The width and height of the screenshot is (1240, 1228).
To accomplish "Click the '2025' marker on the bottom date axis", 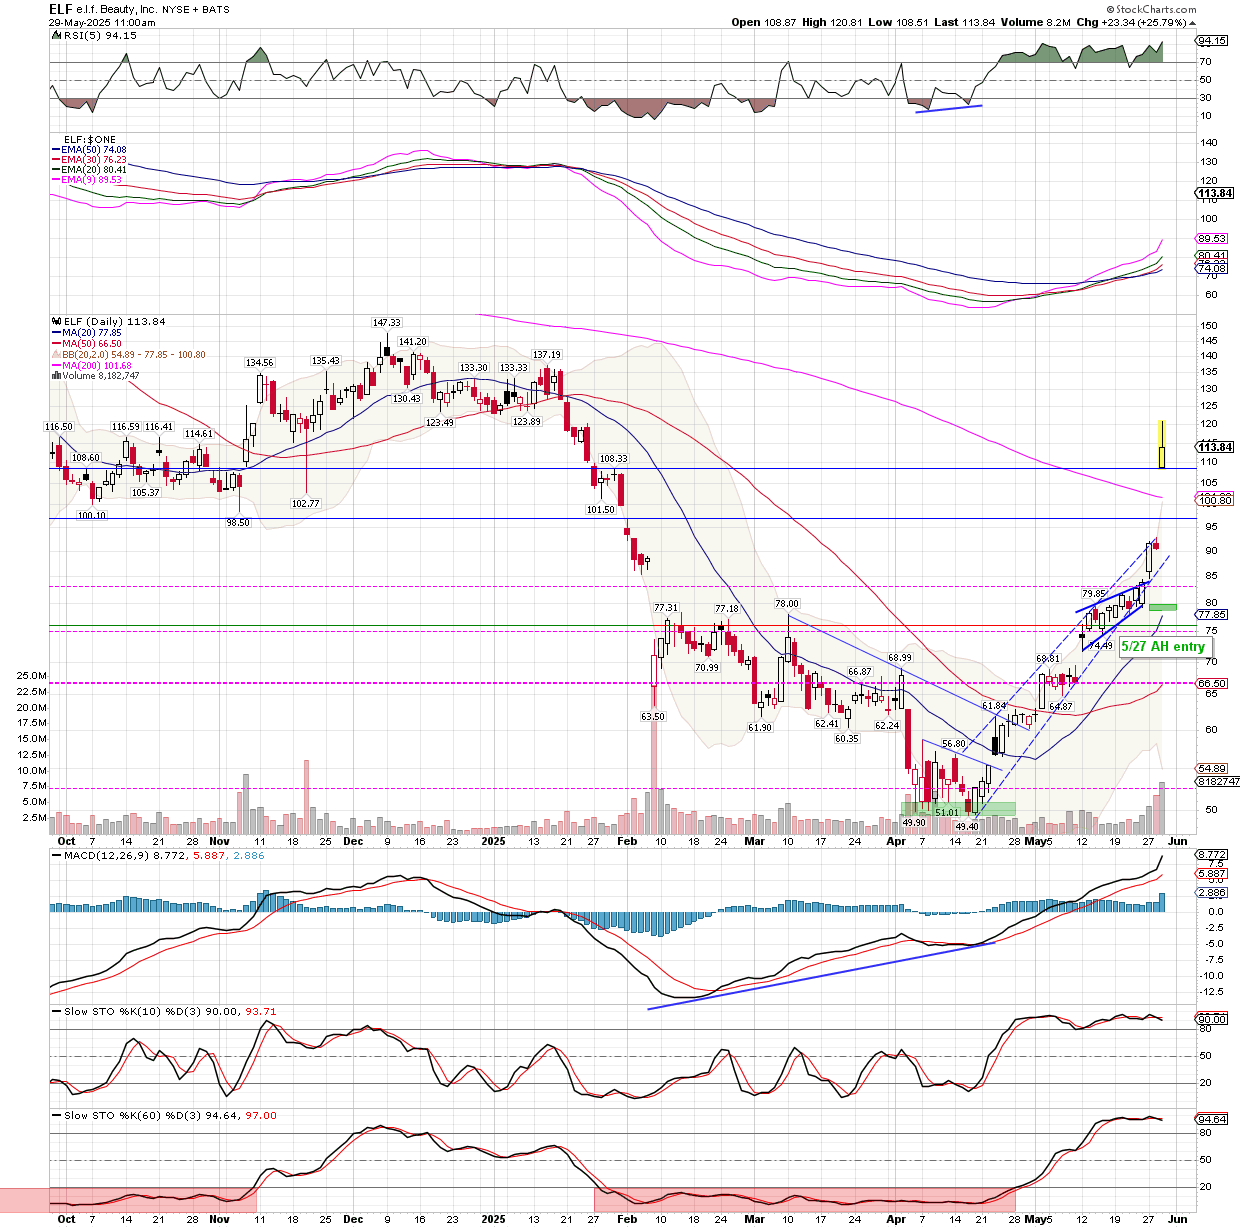I will coord(493,842).
